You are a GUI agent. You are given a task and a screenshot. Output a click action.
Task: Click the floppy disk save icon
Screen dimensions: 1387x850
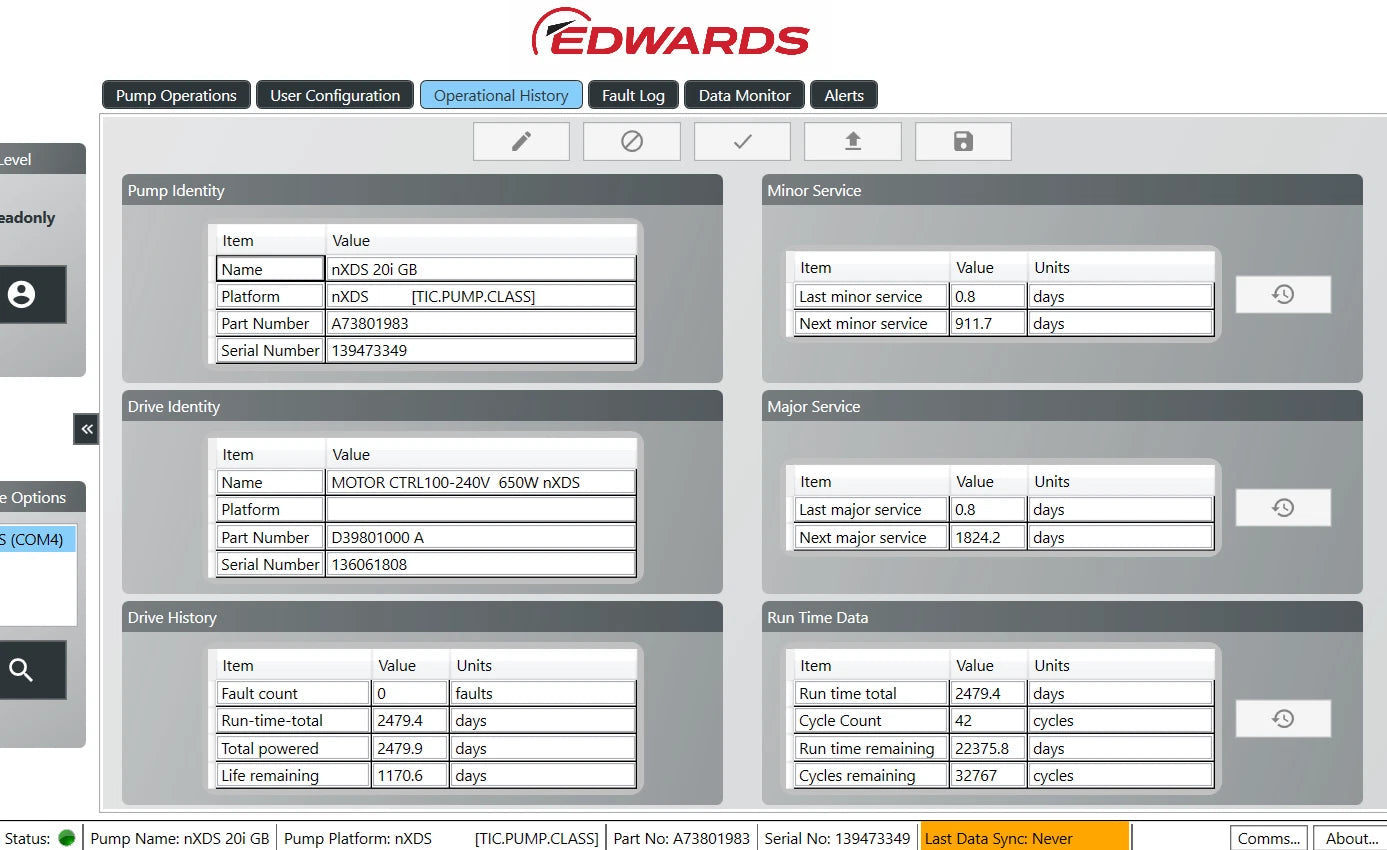pos(963,142)
